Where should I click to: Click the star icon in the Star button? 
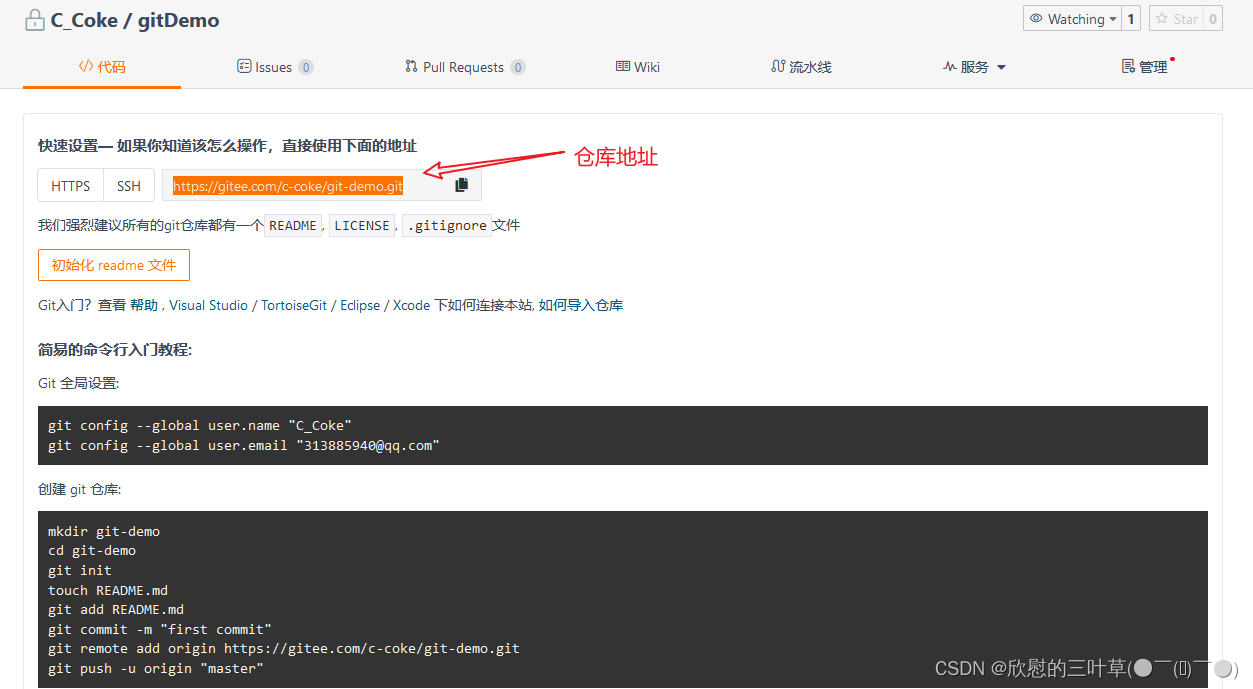click(1162, 19)
